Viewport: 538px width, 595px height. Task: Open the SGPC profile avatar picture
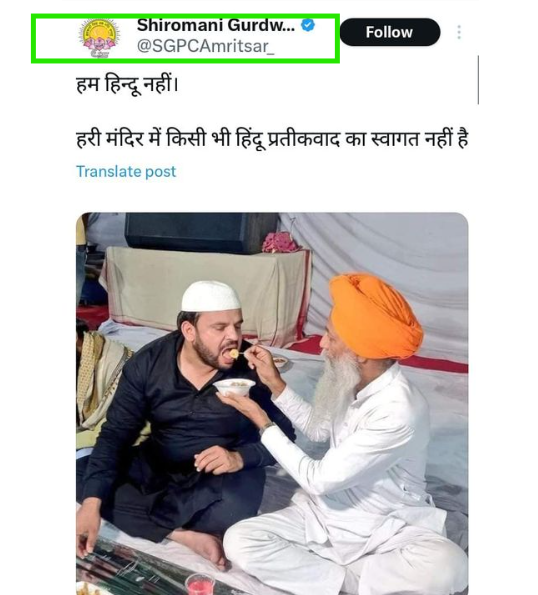[x=99, y=38]
